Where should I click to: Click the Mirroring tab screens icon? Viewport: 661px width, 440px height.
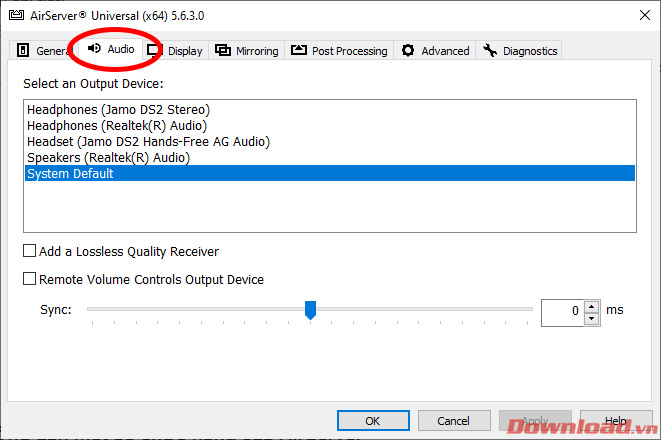coord(223,51)
